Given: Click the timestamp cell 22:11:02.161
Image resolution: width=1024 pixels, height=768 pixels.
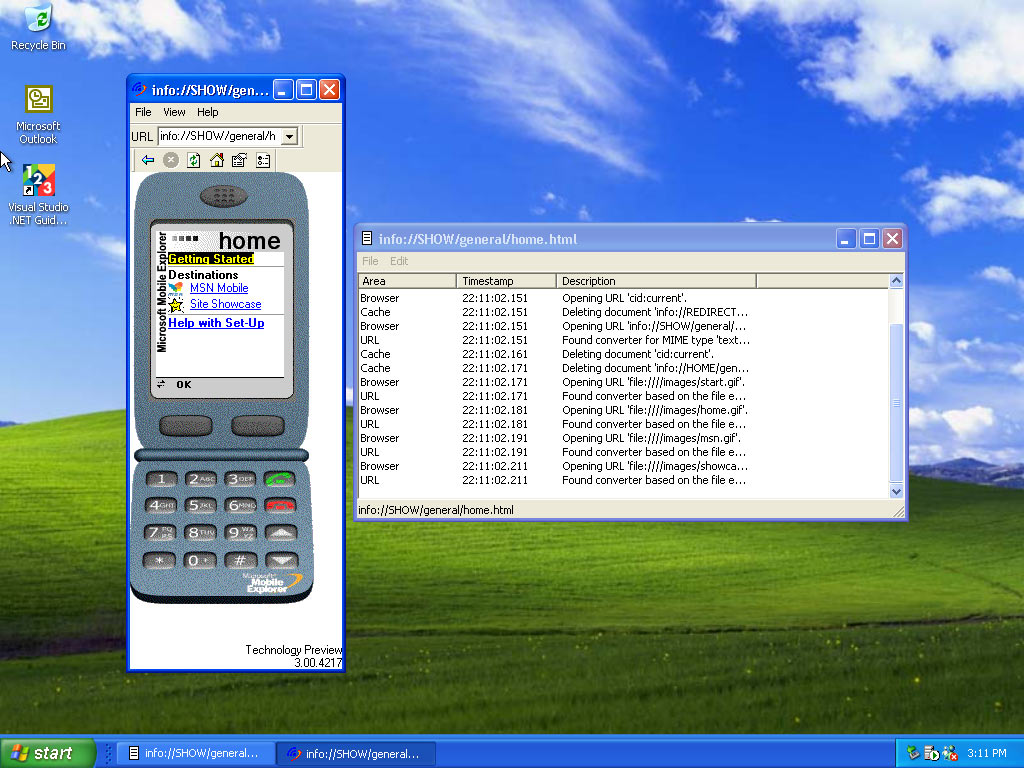Looking at the screenshot, I should [495, 354].
